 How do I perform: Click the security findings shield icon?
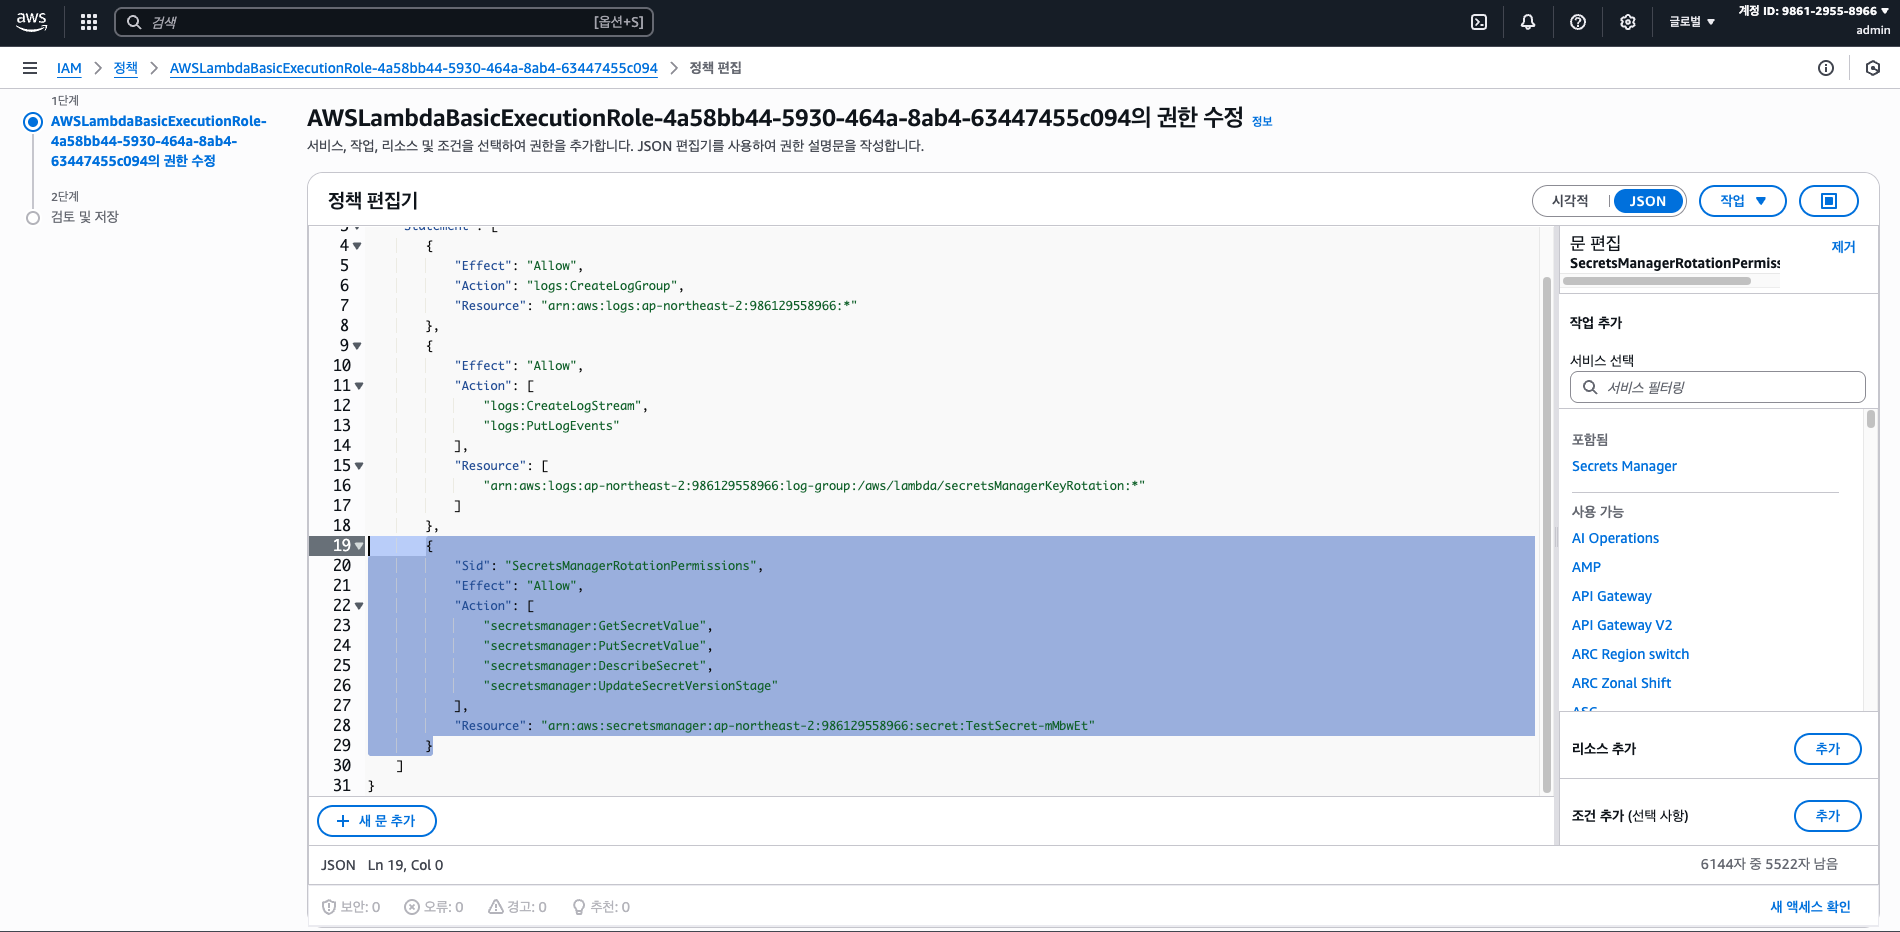pyautogui.click(x=329, y=907)
